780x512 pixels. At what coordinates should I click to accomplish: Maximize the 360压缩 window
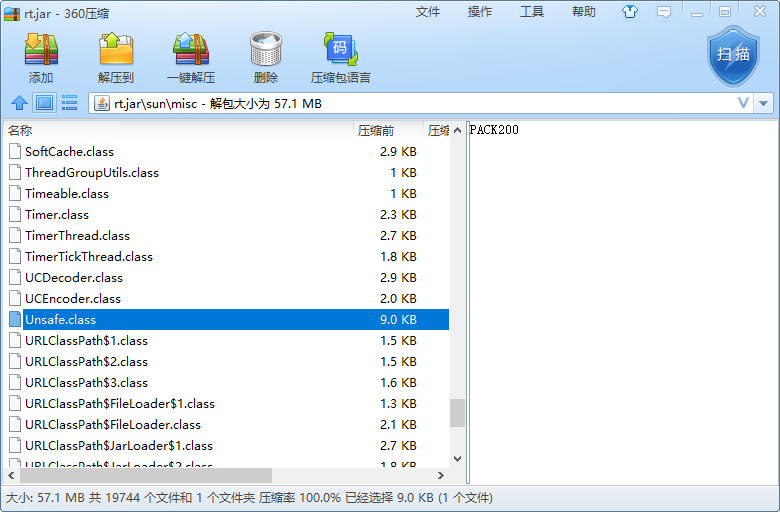[725, 11]
